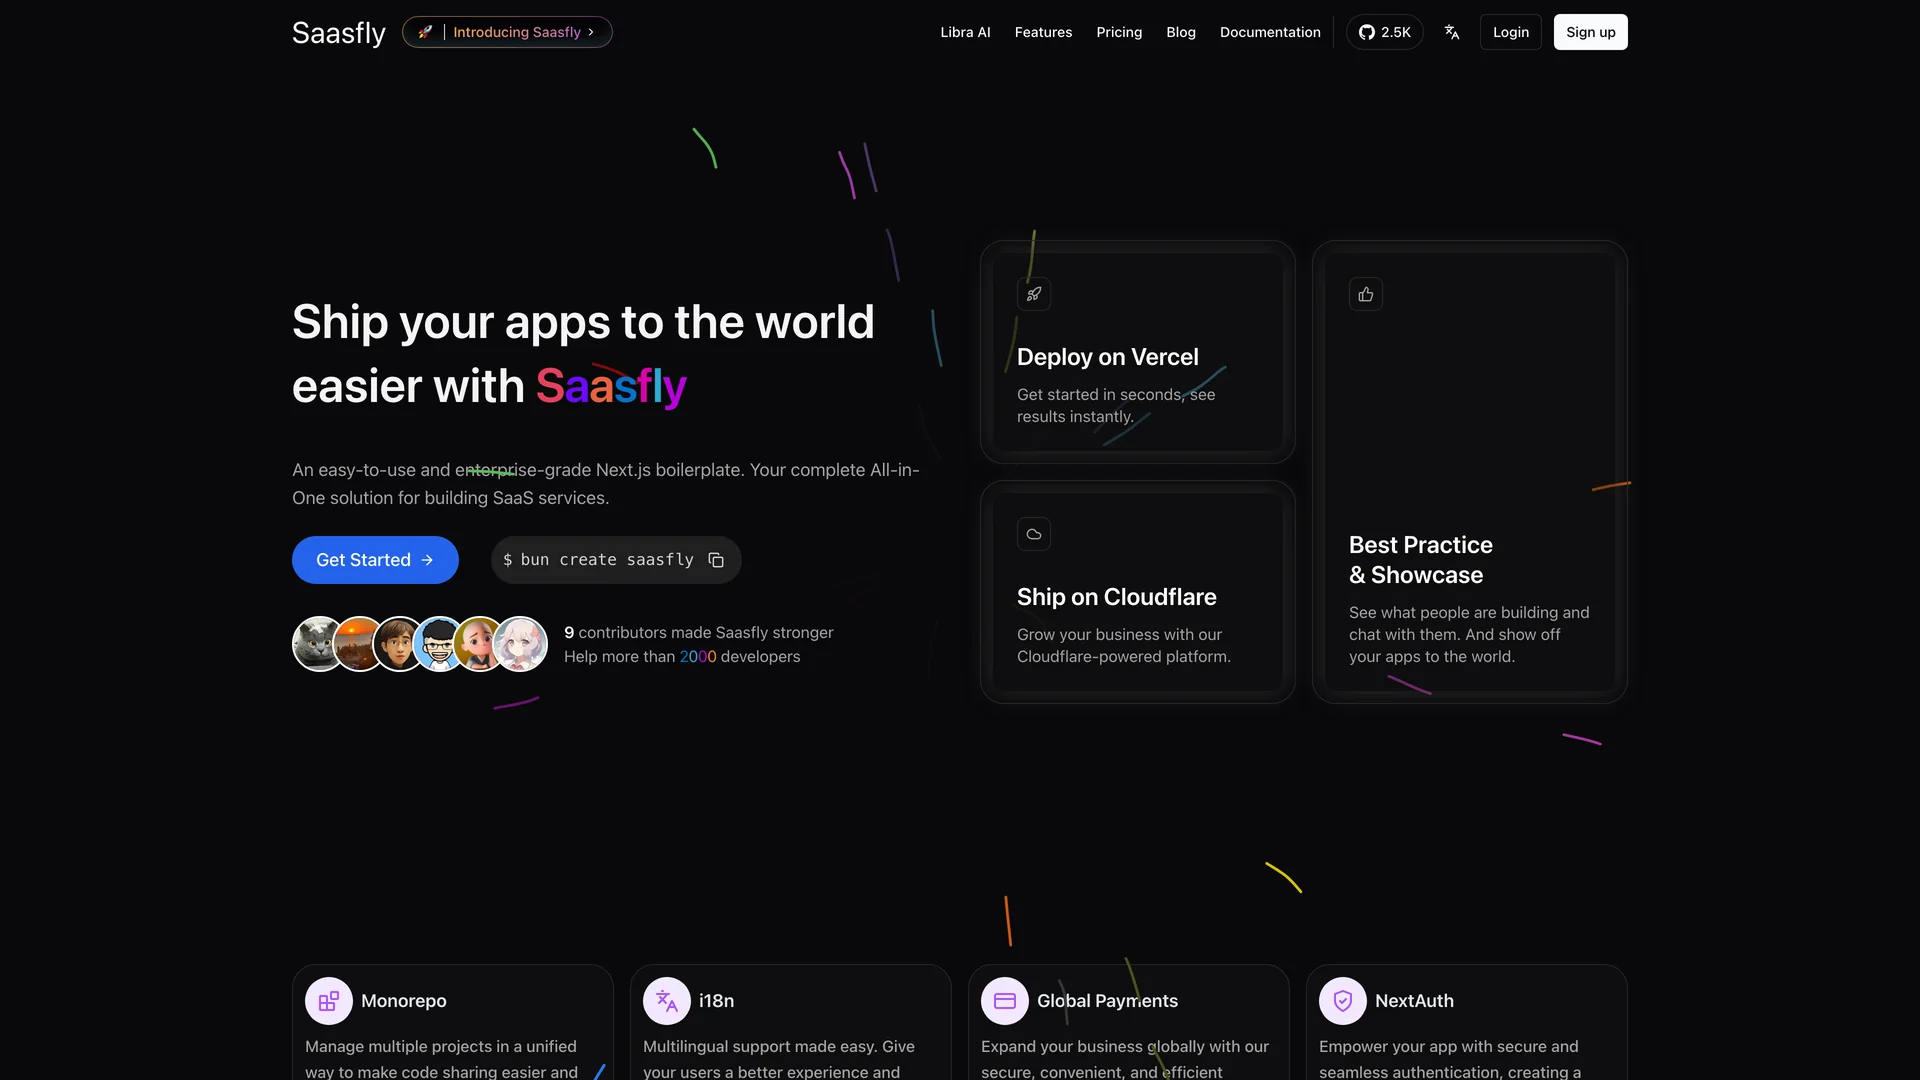Click the cloud icon on Ship on Cloudflare card
Screen dimensions: 1920x1080
(1034, 534)
